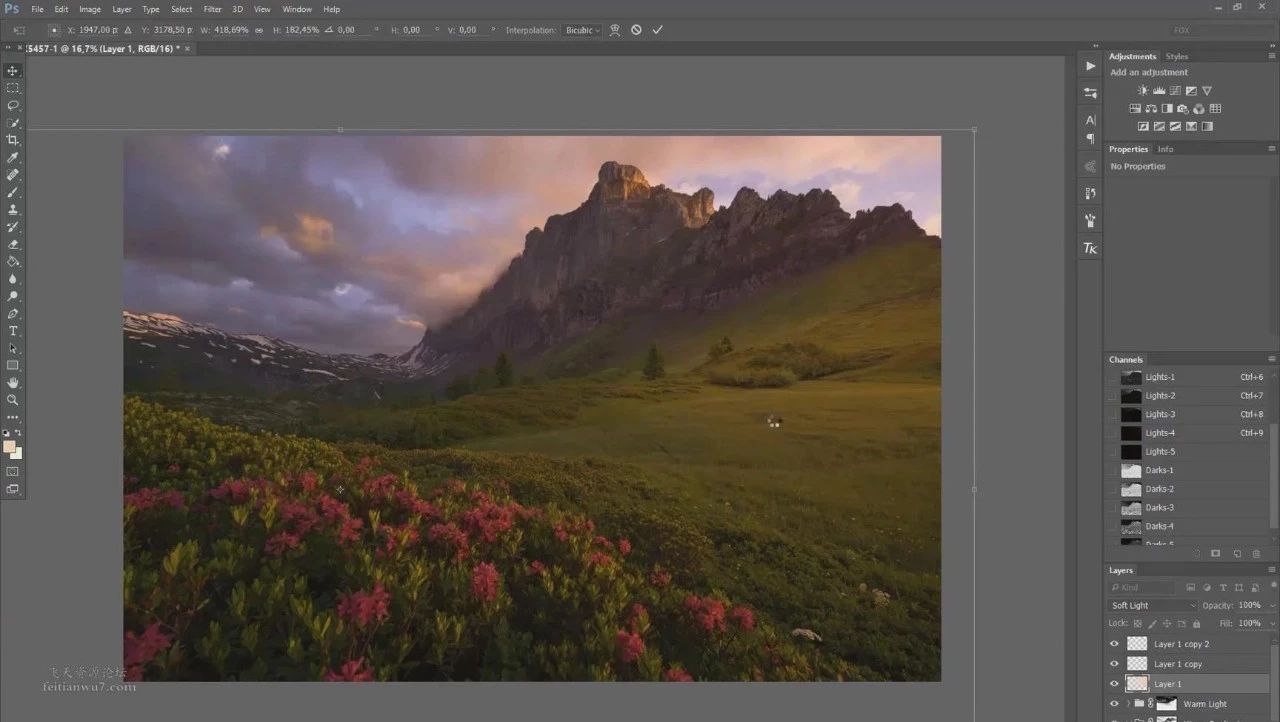Select the Move tool
1280x722 pixels.
[x=13, y=71]
